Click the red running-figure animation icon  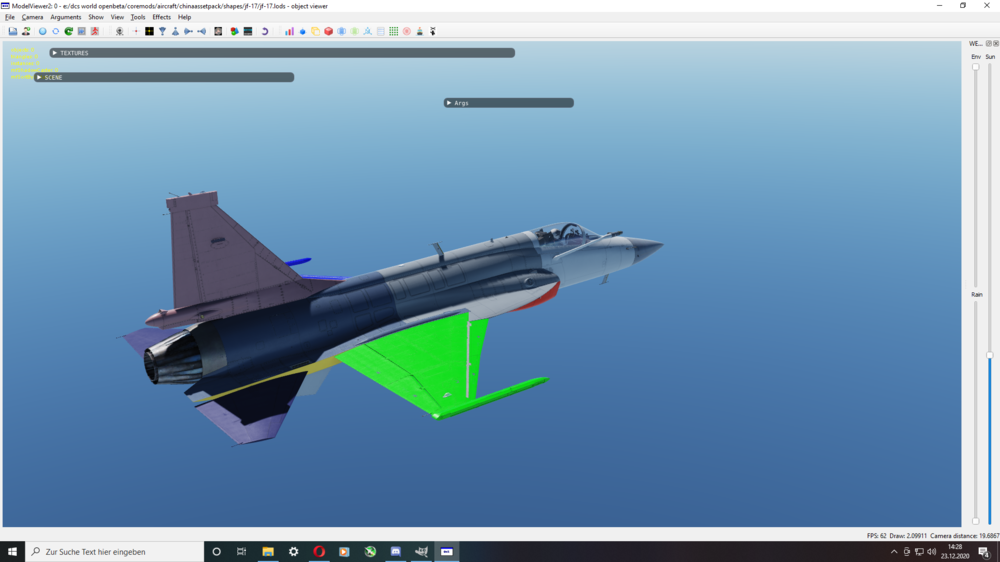95,31
